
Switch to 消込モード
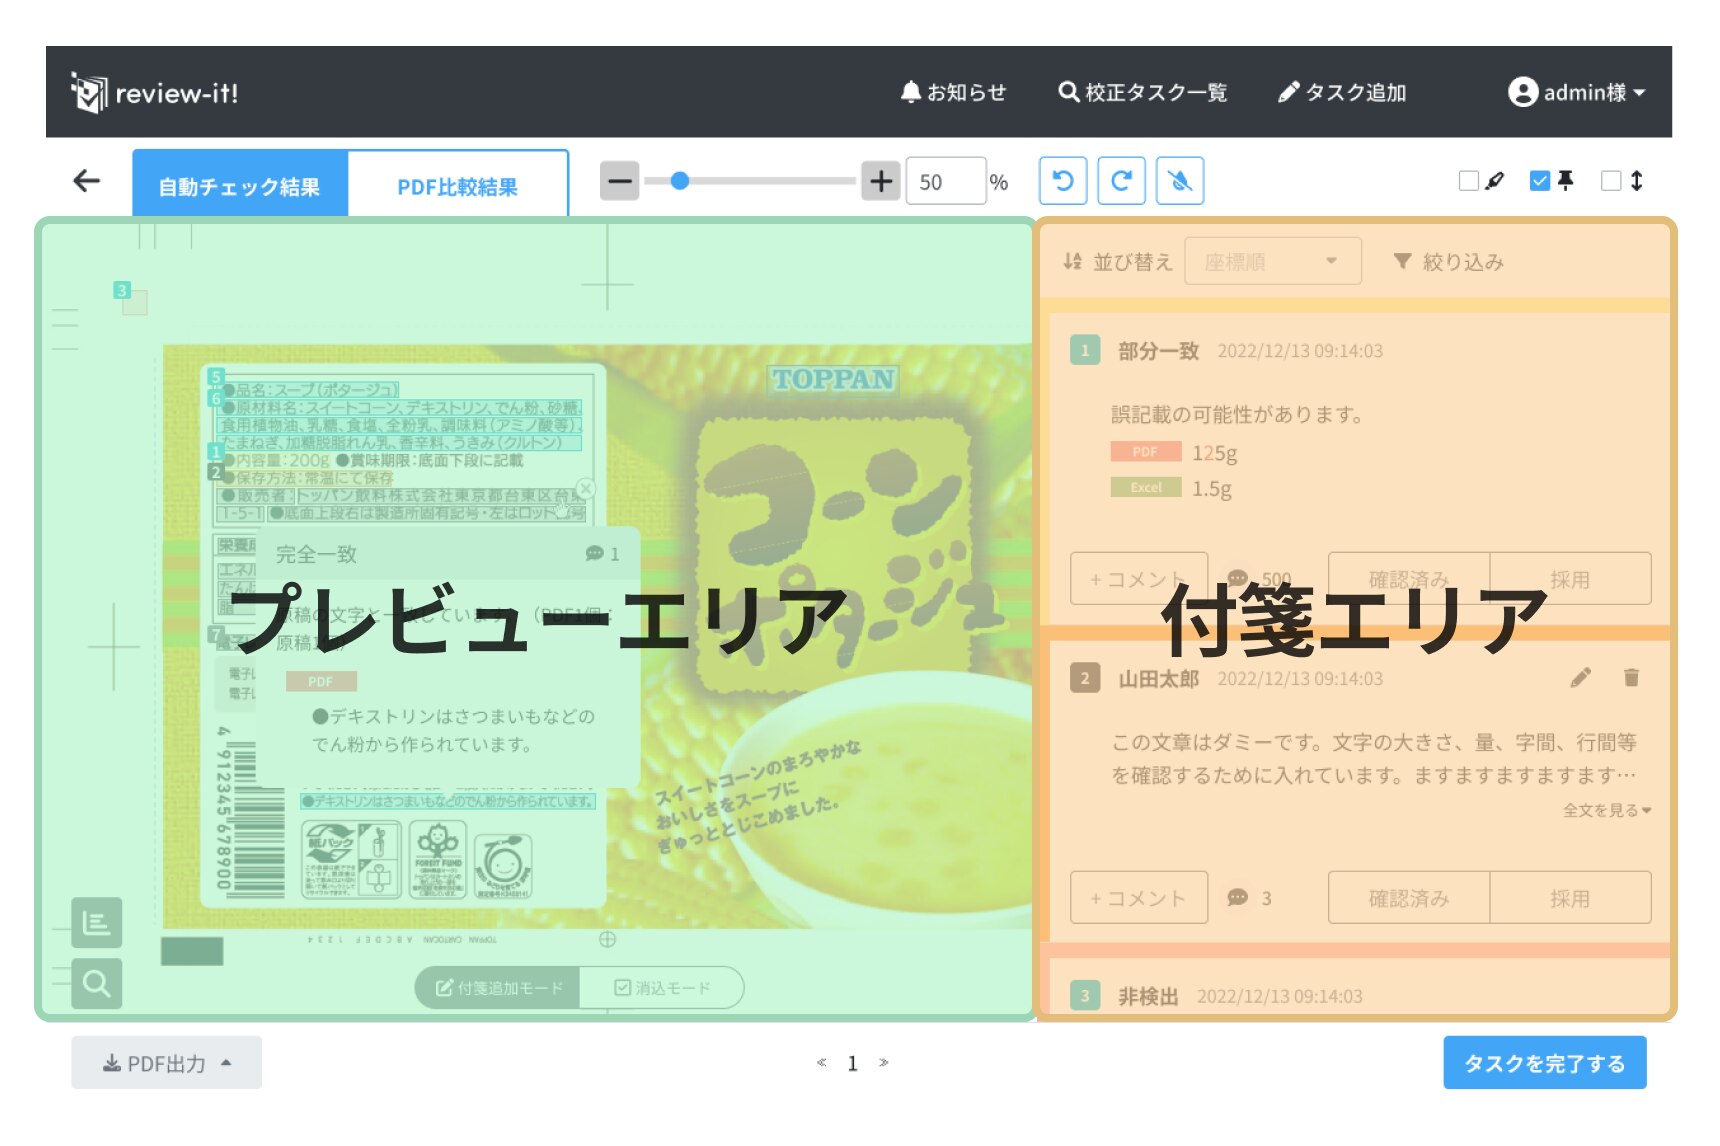(x=662, y=987)
